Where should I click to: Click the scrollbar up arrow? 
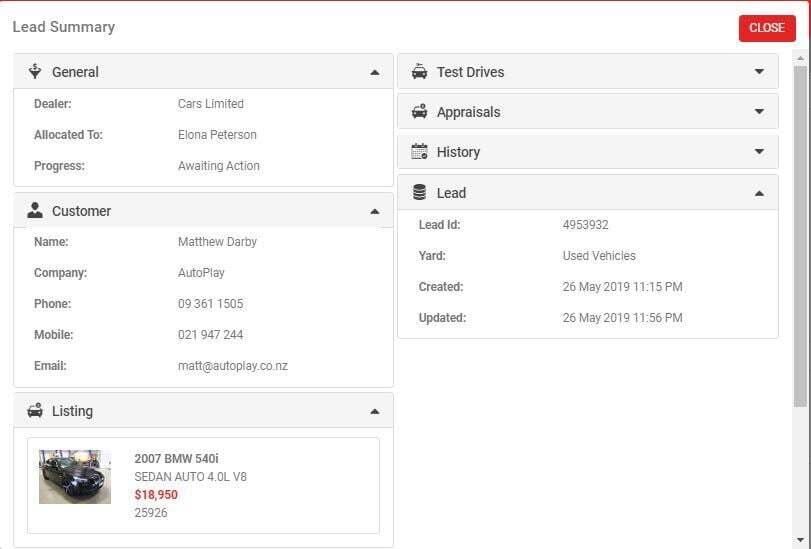(800, 58)
